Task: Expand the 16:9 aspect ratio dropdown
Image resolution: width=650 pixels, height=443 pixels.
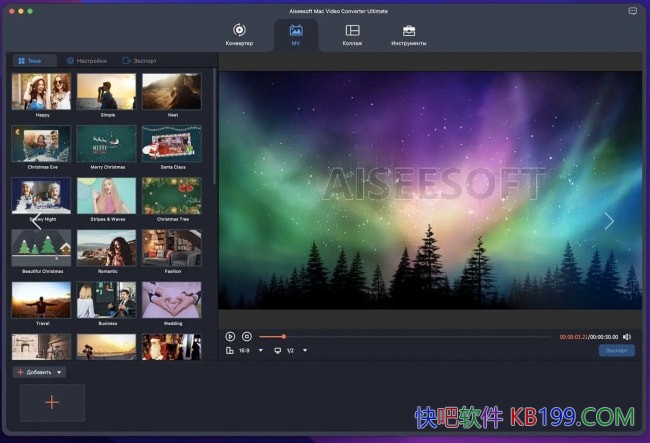Action: (x=260, y=351)
